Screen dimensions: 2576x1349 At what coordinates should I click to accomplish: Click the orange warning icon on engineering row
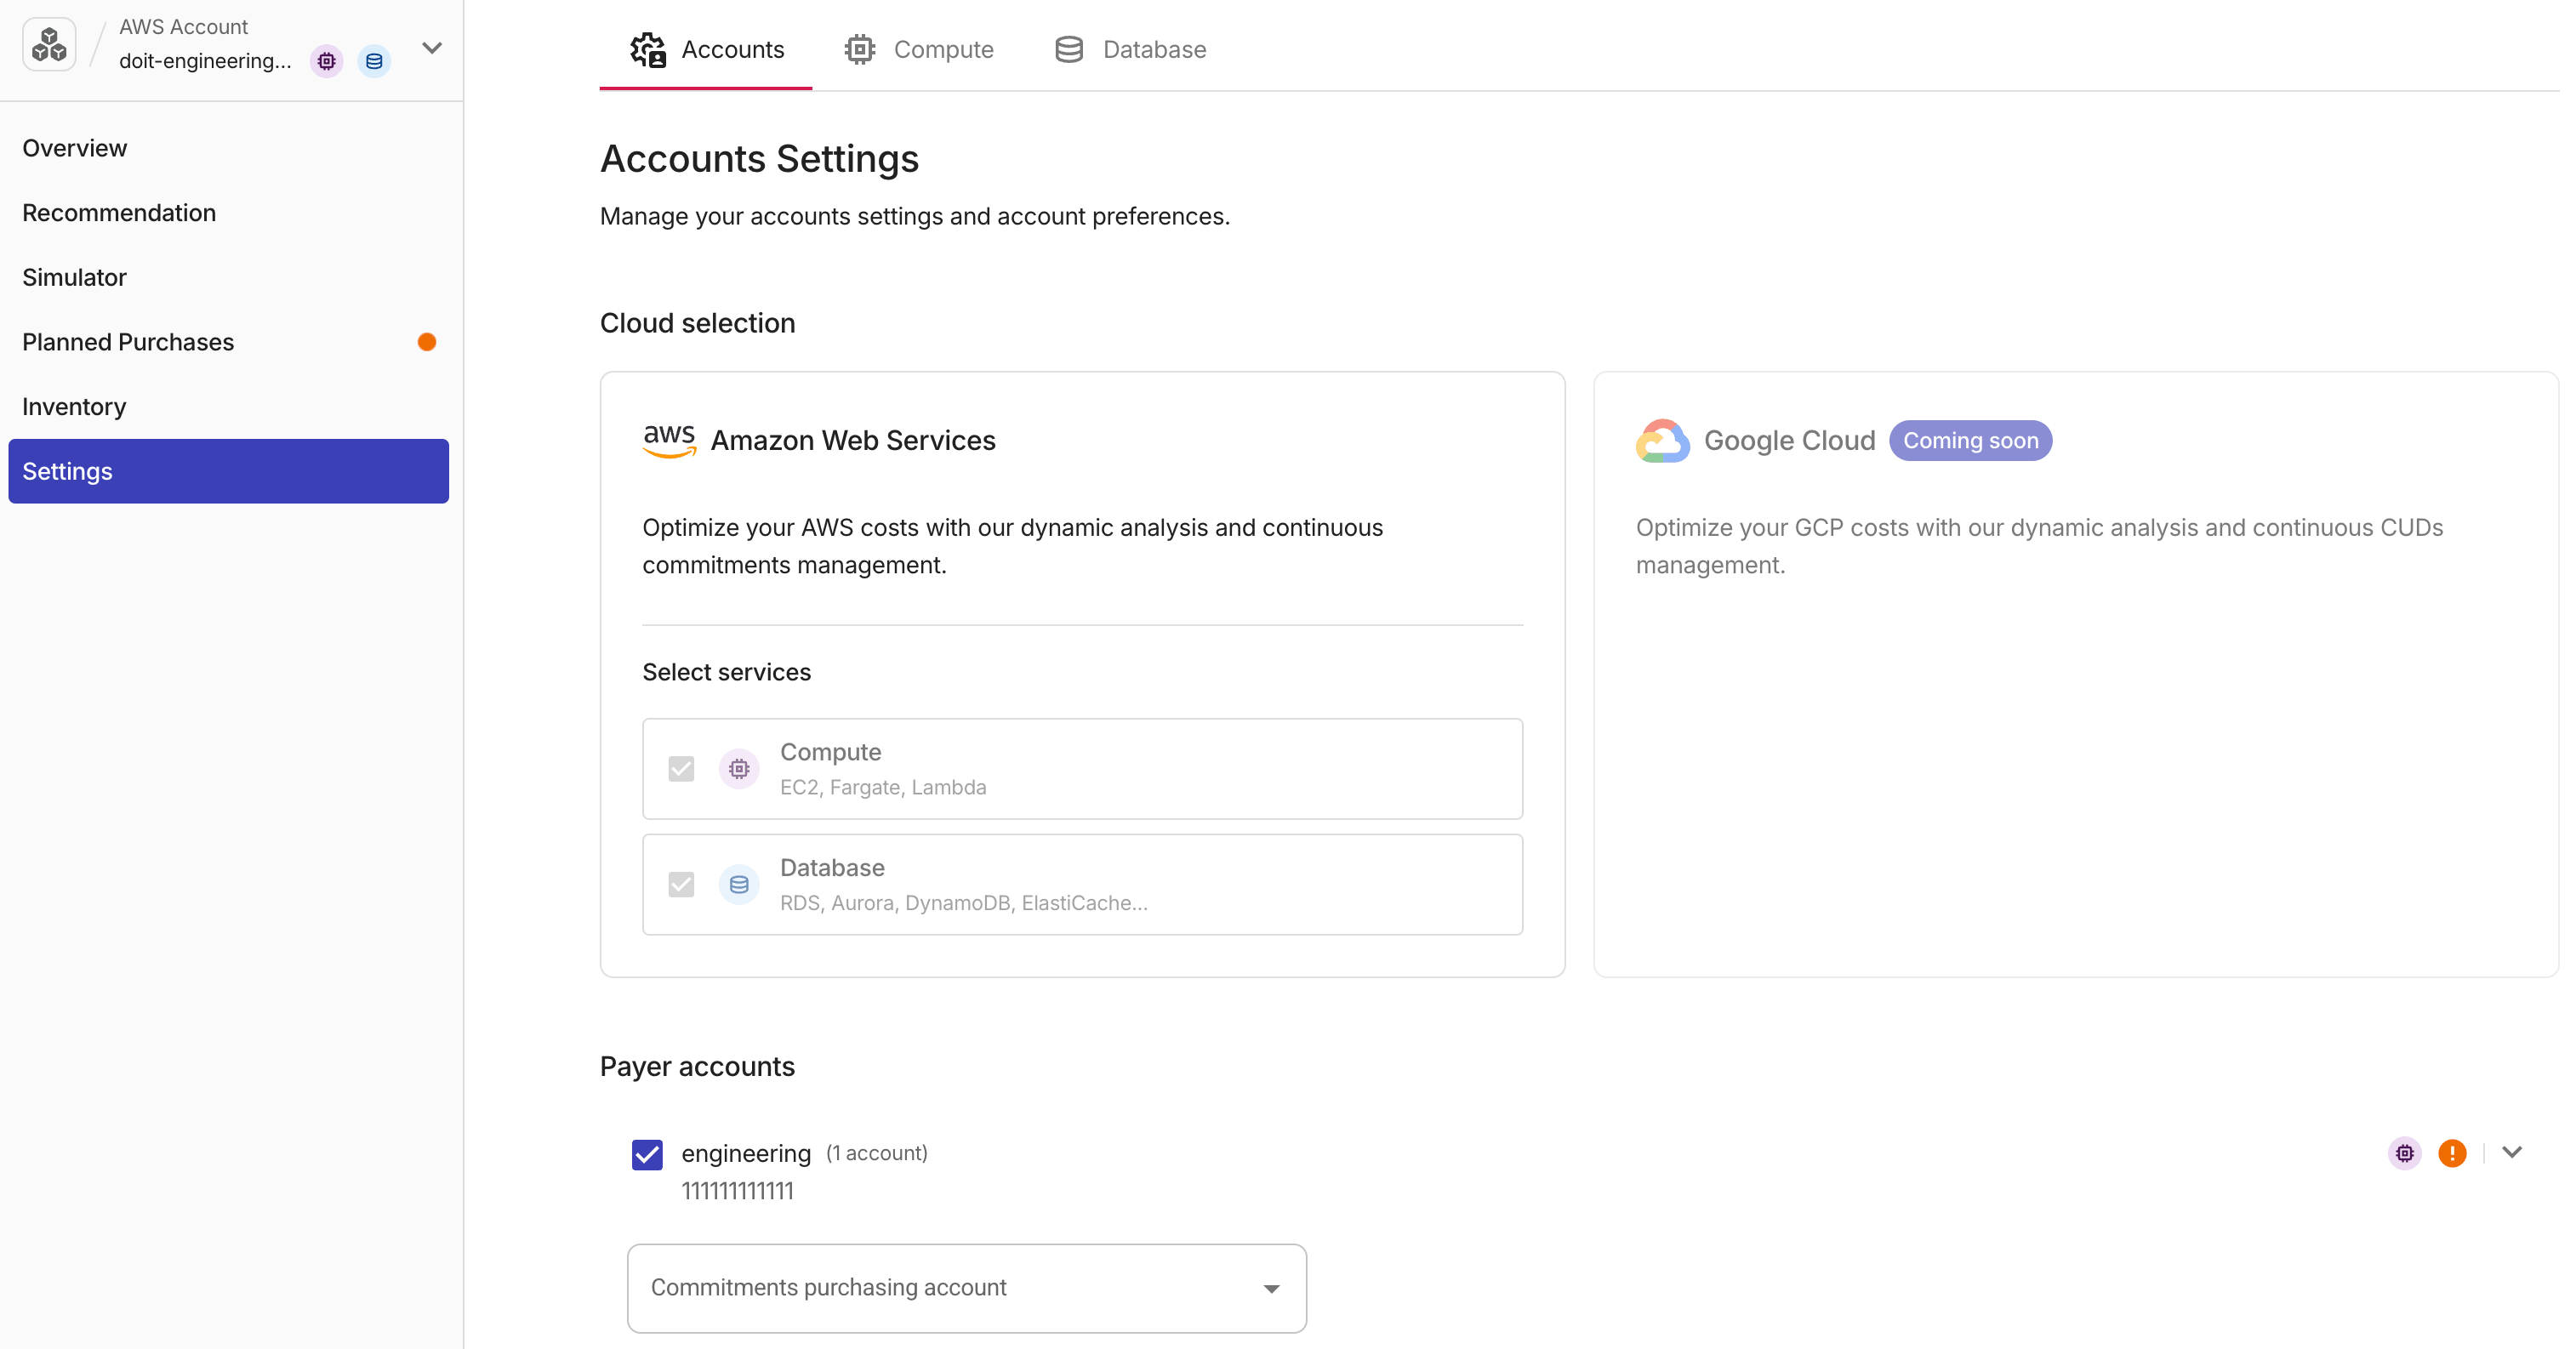[x=2452, y=1153]
